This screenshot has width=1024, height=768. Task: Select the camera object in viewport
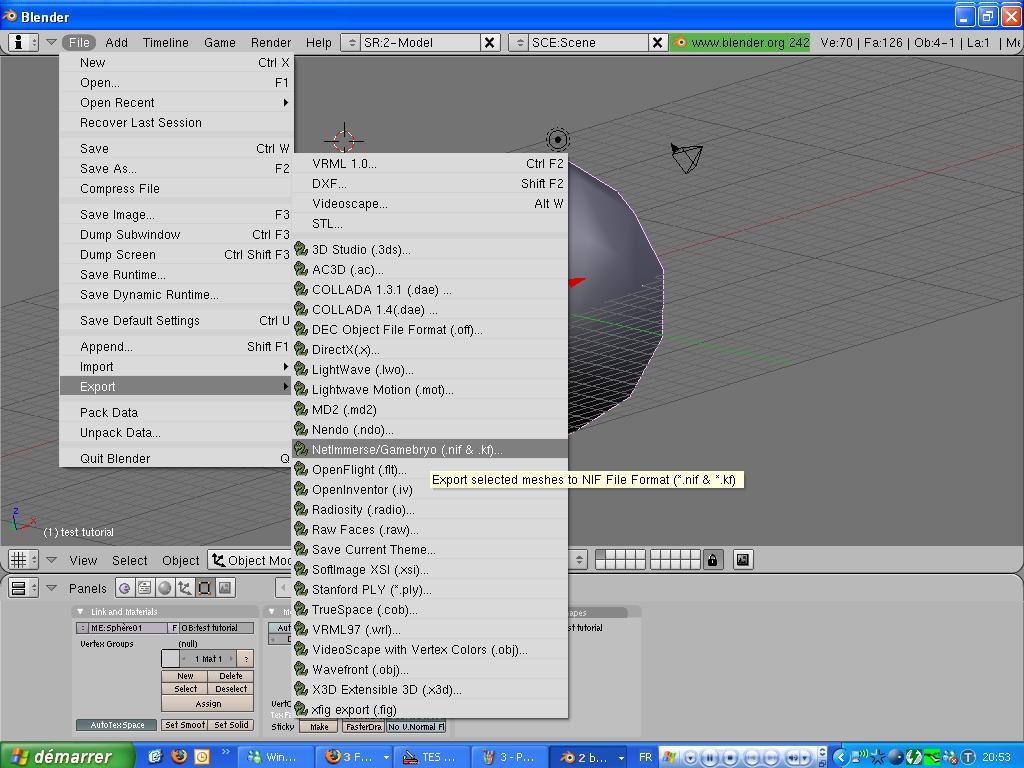tap(686, 157)
